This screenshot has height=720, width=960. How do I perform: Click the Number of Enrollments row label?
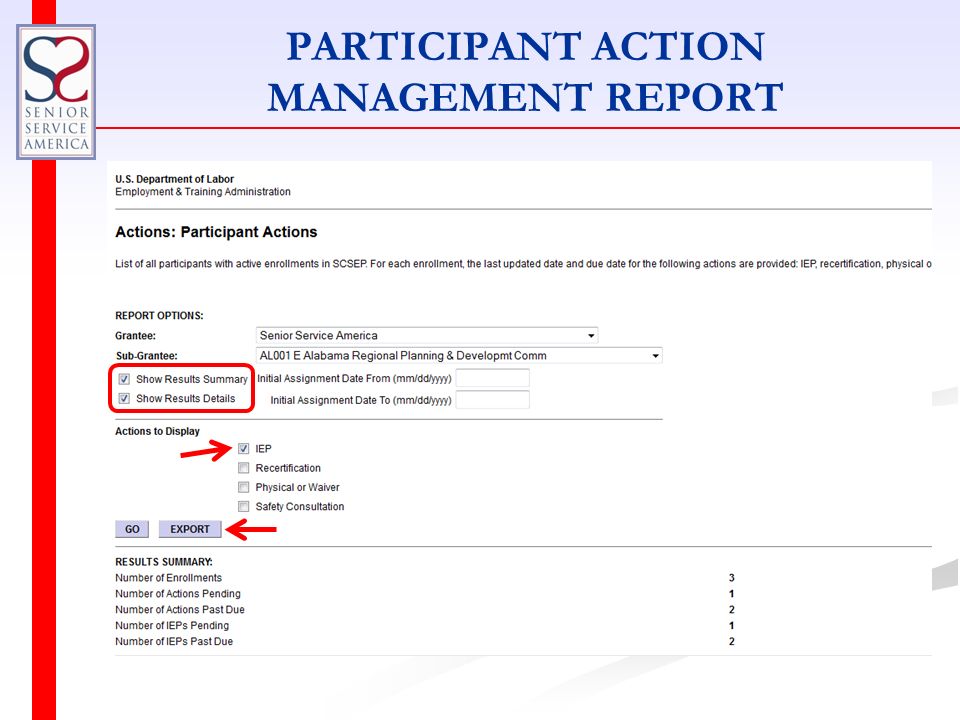pyautogui.click(x=168, y=577)
